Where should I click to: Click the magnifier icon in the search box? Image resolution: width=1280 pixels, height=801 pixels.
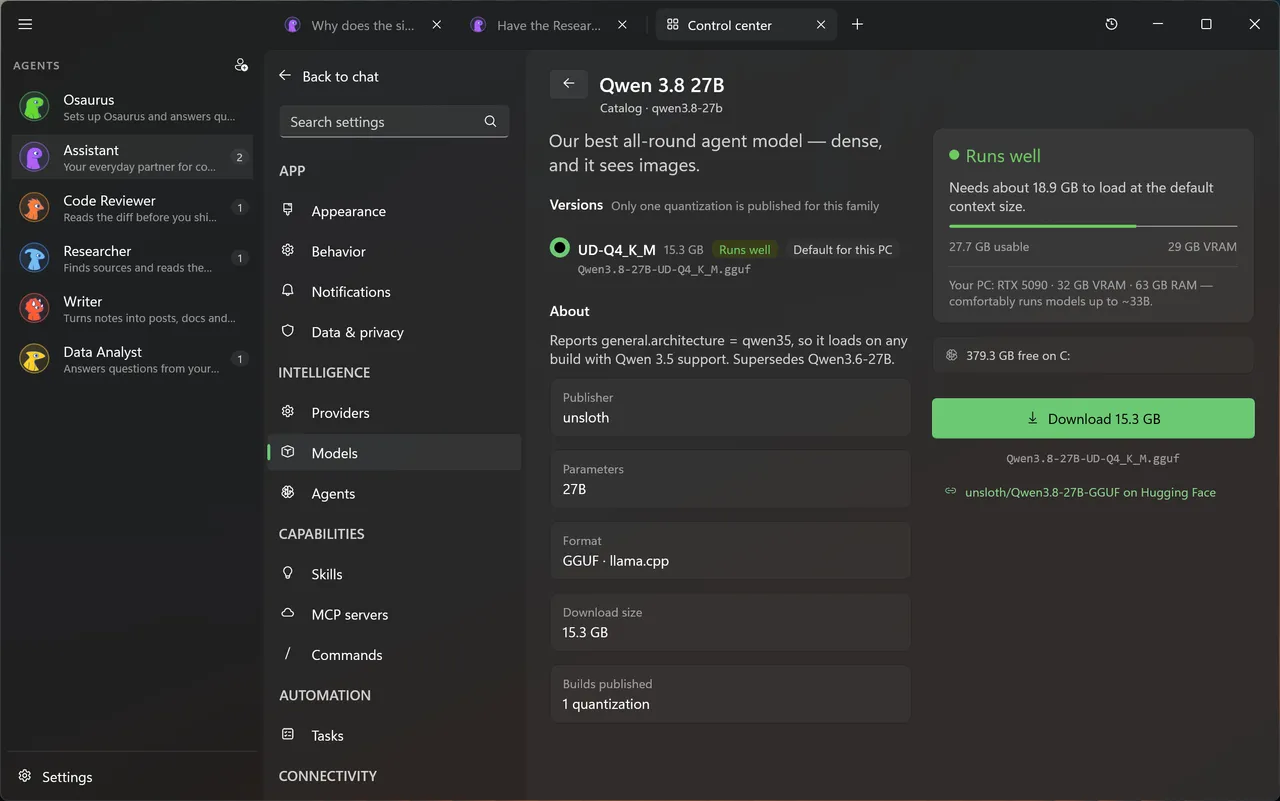(490, 121)
